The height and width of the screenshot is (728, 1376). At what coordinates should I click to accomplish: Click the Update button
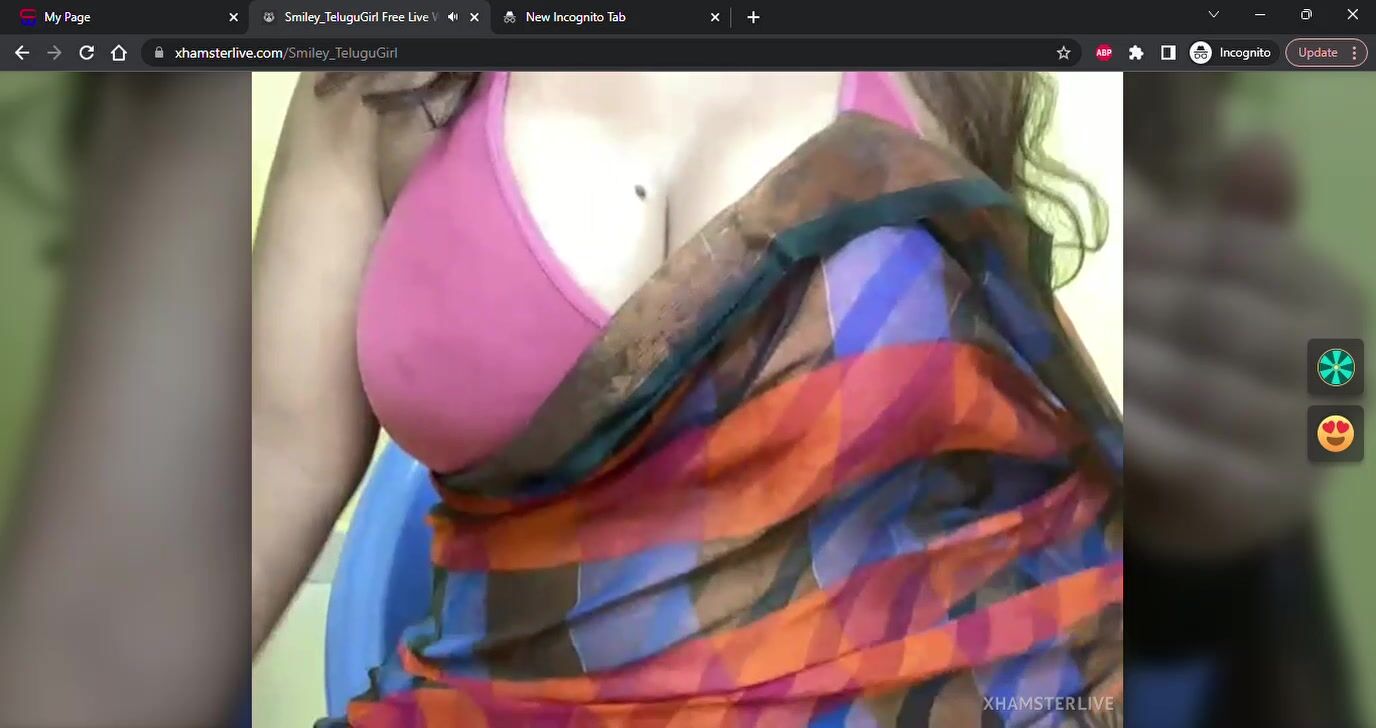point(1317,53)
